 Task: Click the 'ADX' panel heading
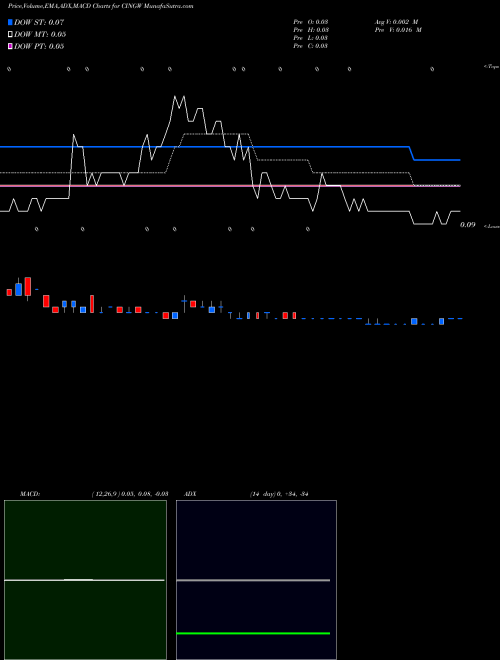coord(190,494)
